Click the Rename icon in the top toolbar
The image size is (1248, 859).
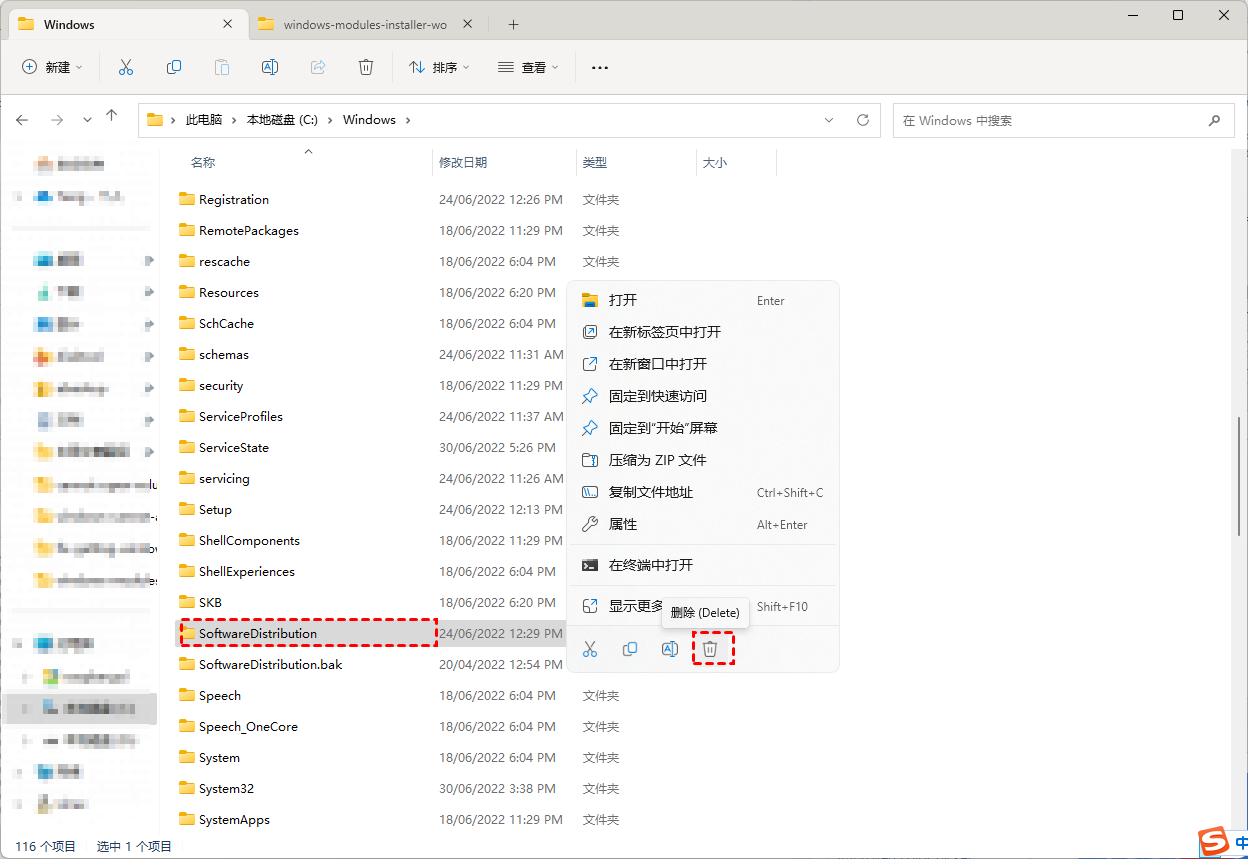click(269, 67)
